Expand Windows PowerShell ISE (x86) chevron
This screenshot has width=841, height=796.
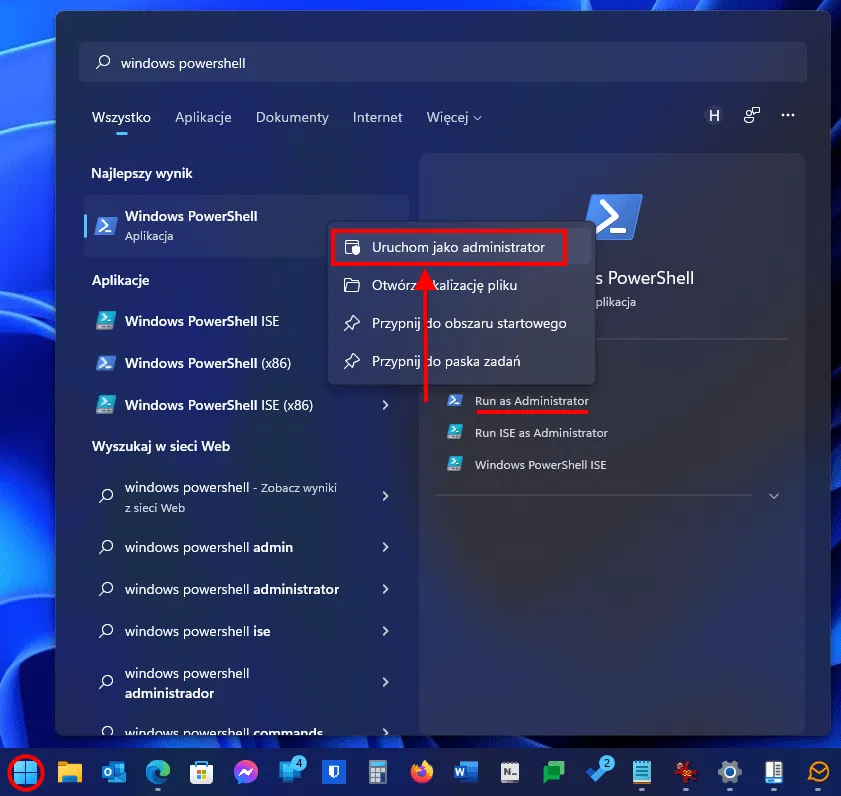click(385, 405)
